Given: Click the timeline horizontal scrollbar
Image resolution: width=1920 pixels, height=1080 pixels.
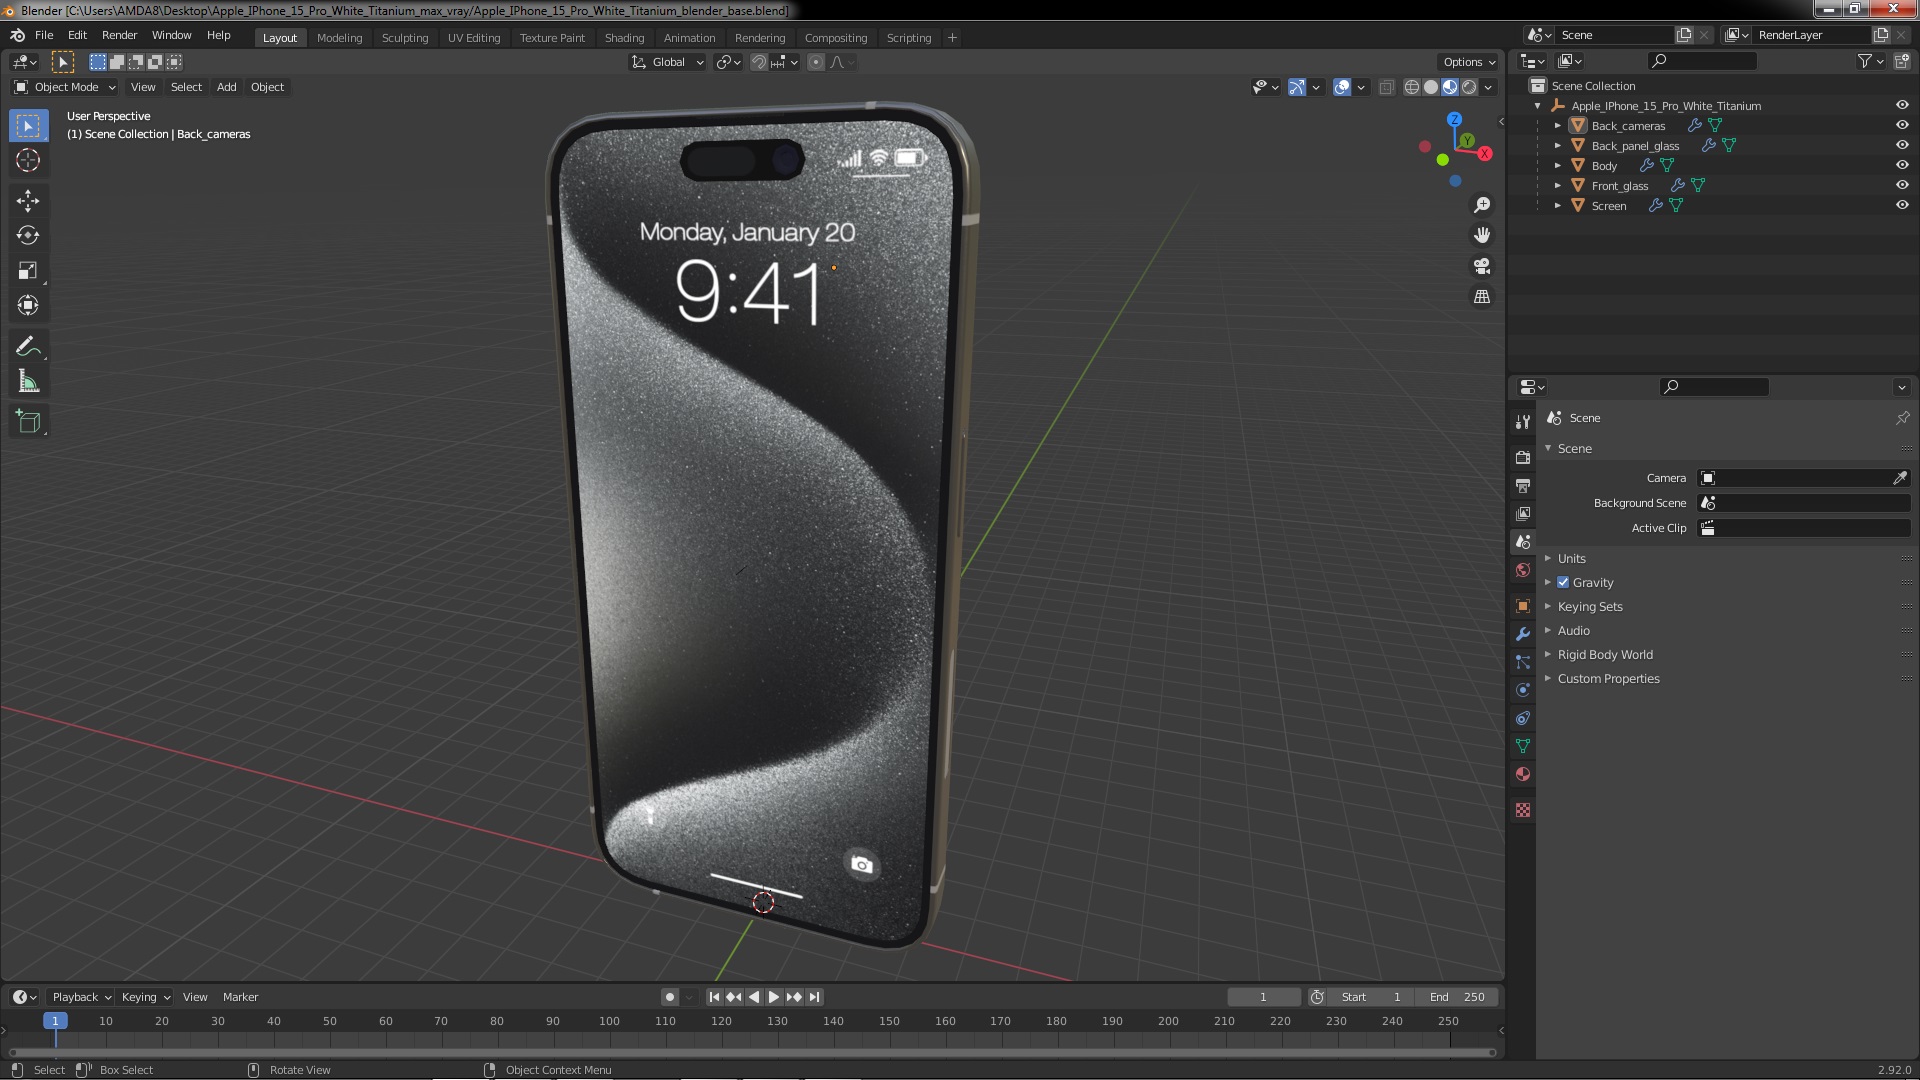Looking at the screenshot, I should click(x=752, y=1052).
